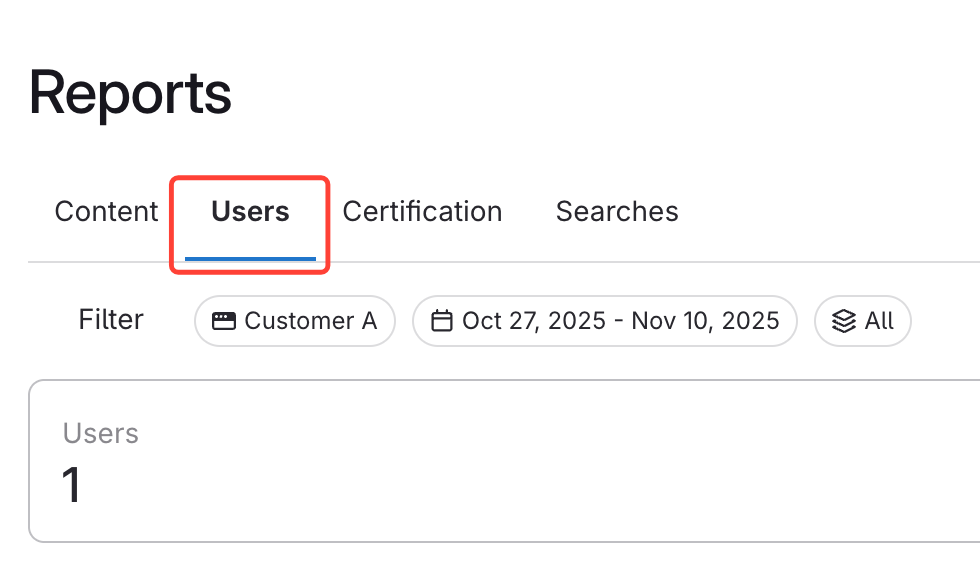
Task: Open the Certification tab
Action: coord(422,212)
